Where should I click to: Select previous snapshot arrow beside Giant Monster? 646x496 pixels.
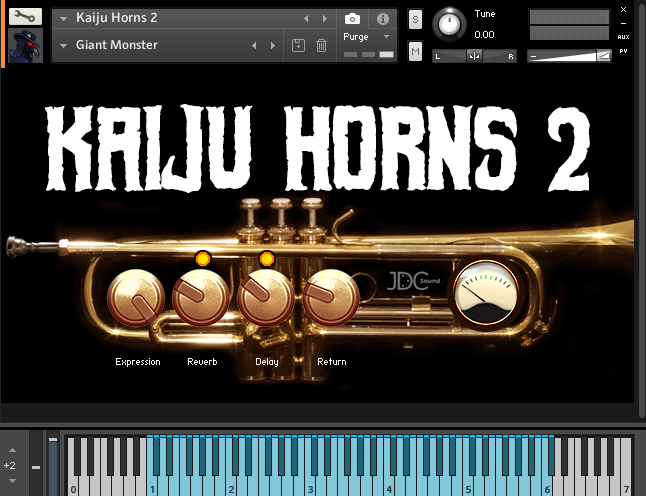pos(254,46)
